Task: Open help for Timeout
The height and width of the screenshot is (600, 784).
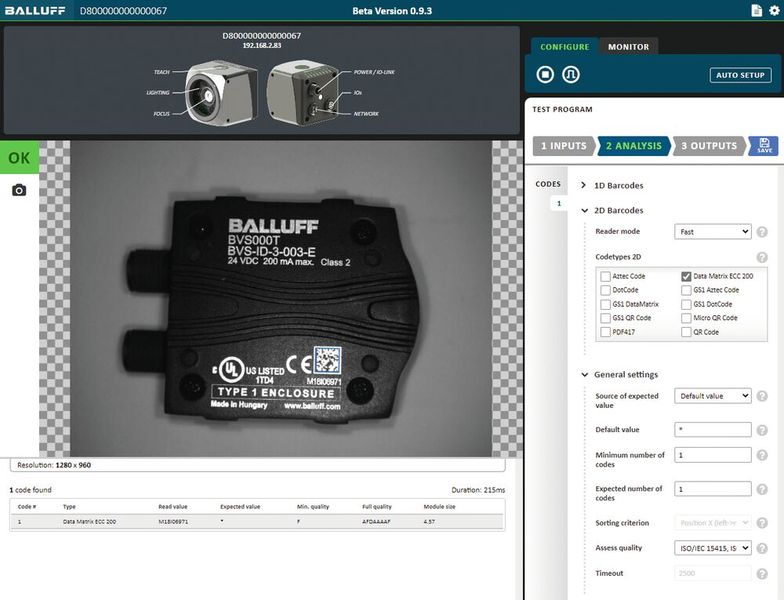Action: [x=762, y=574]
